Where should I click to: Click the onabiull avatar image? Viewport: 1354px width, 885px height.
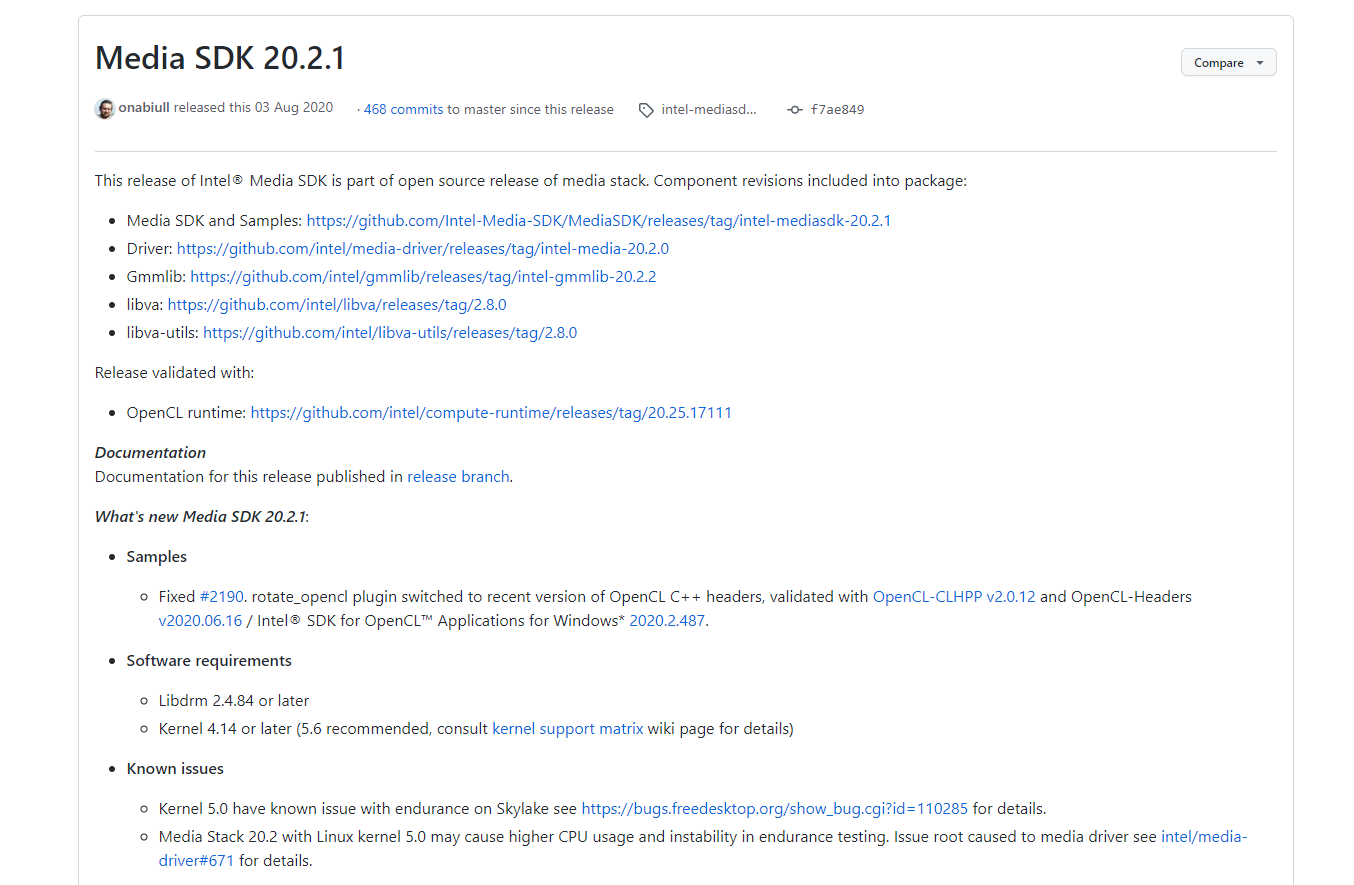point(105,109)
